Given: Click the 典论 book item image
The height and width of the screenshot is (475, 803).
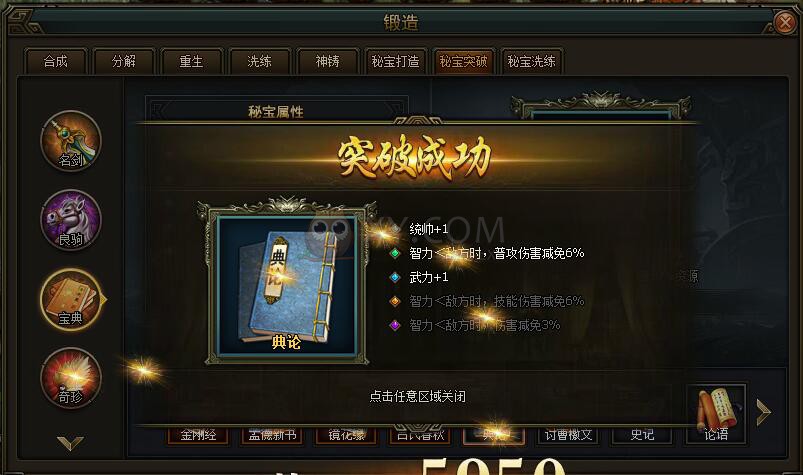Looking at the screenshot, I should coord(287,285).
